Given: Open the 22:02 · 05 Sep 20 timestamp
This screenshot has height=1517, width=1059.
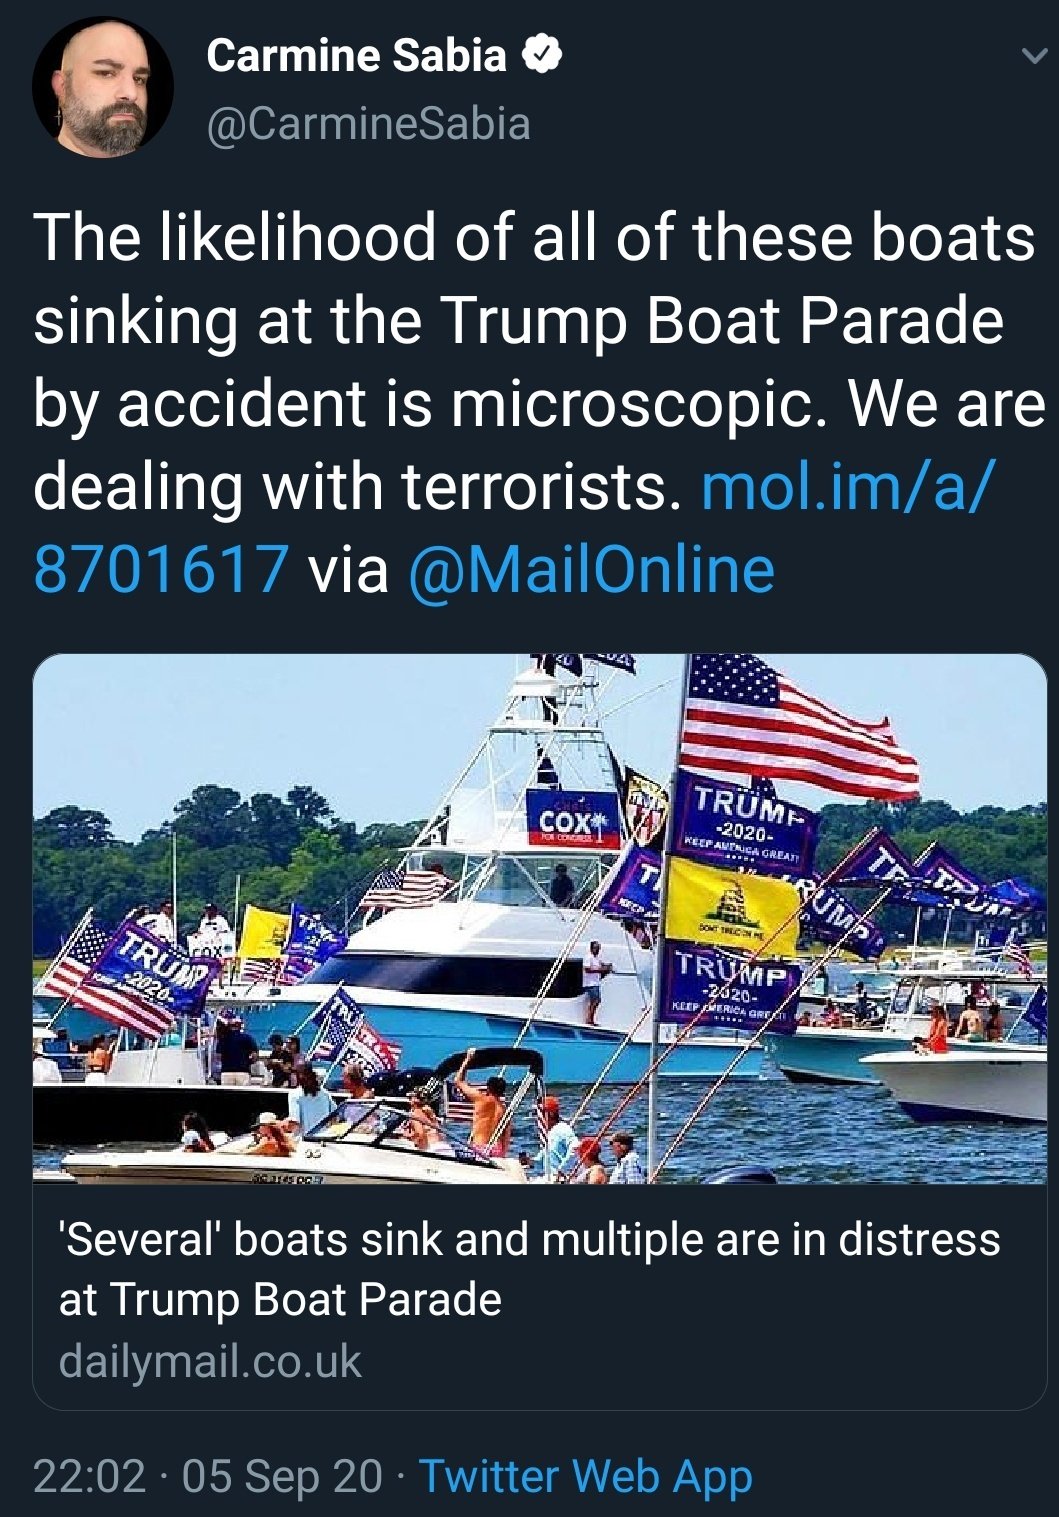Looking at the screenshot, I should coord(208,1476).
